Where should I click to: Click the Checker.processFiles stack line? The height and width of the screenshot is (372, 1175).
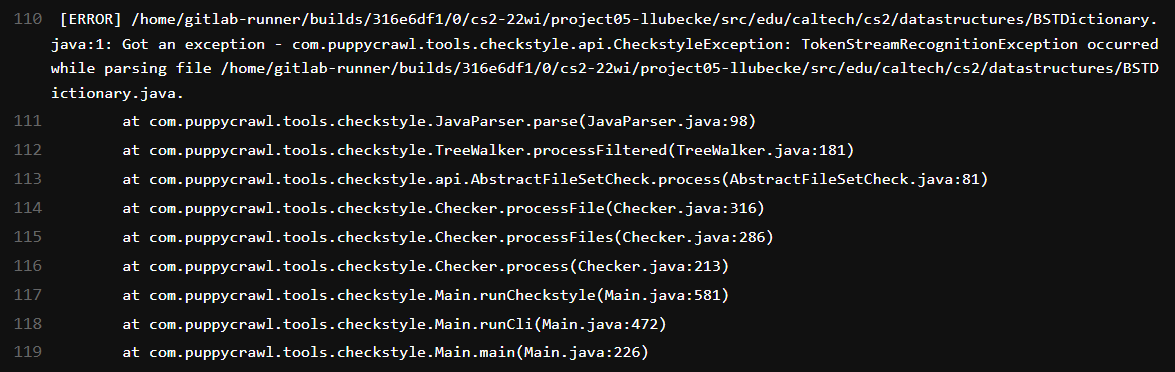(x=448, y=237)
